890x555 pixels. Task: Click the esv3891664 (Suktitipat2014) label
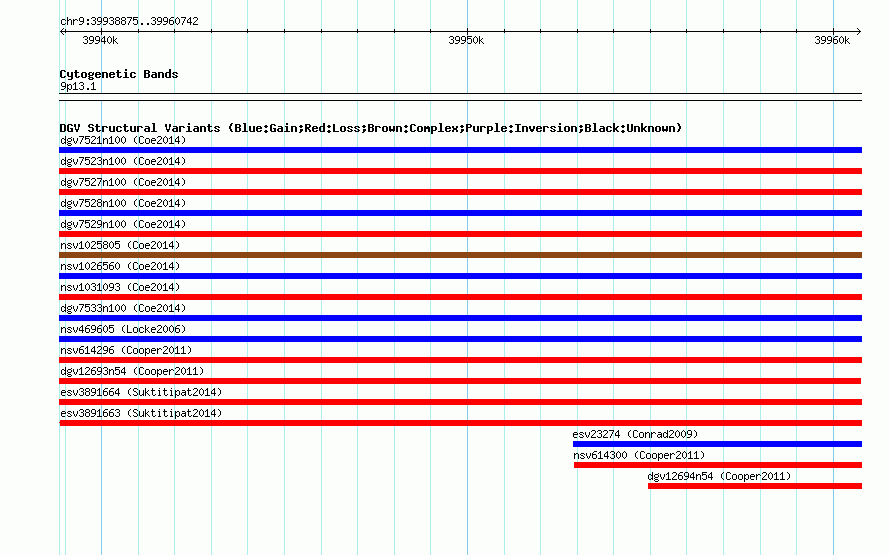[141, 392]
